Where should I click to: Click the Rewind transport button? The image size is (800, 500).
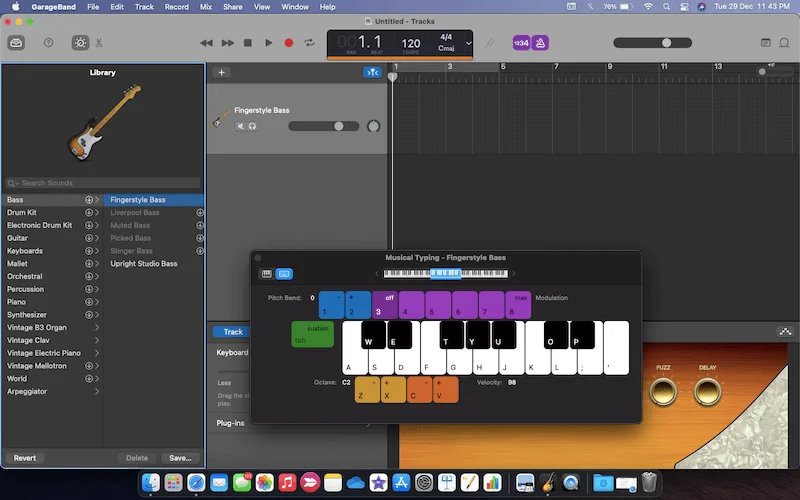point(206,43)
